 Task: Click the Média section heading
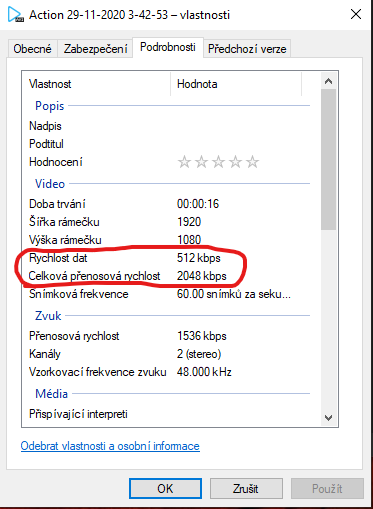[52, 393]
